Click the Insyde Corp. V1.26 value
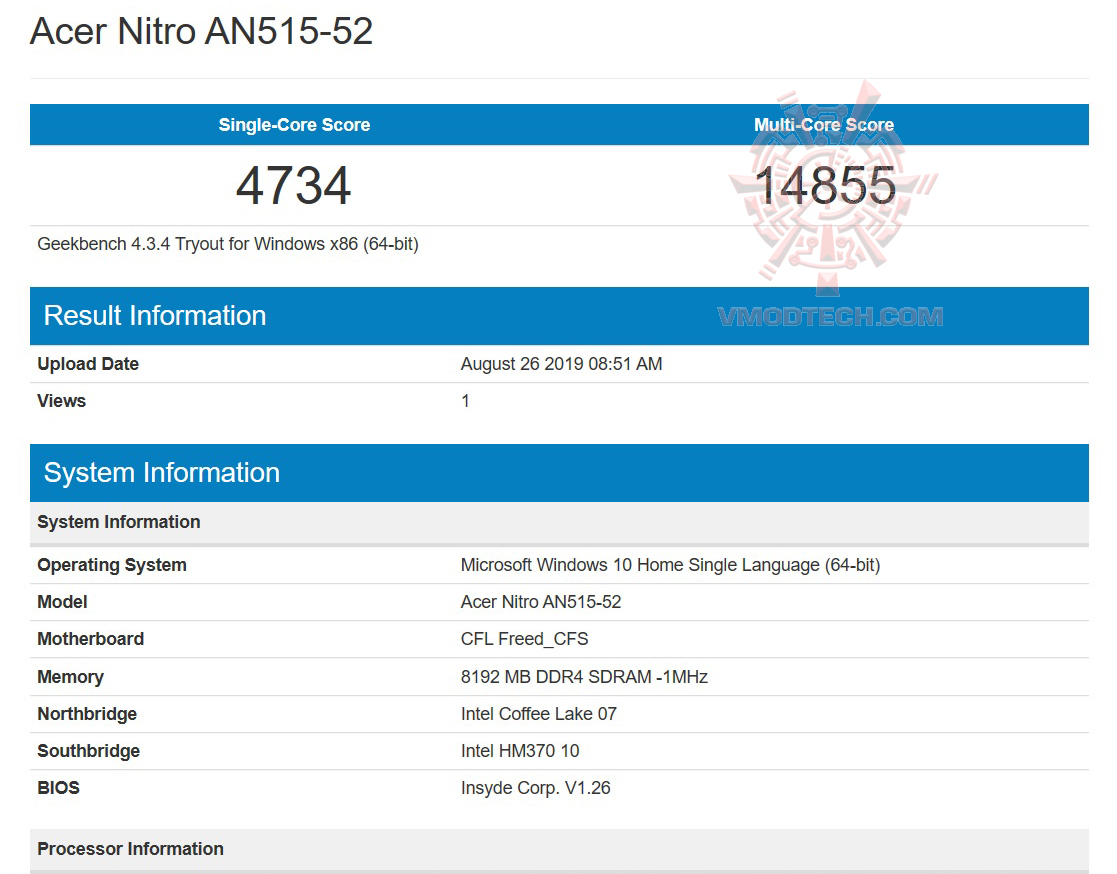 coord(536,788)
